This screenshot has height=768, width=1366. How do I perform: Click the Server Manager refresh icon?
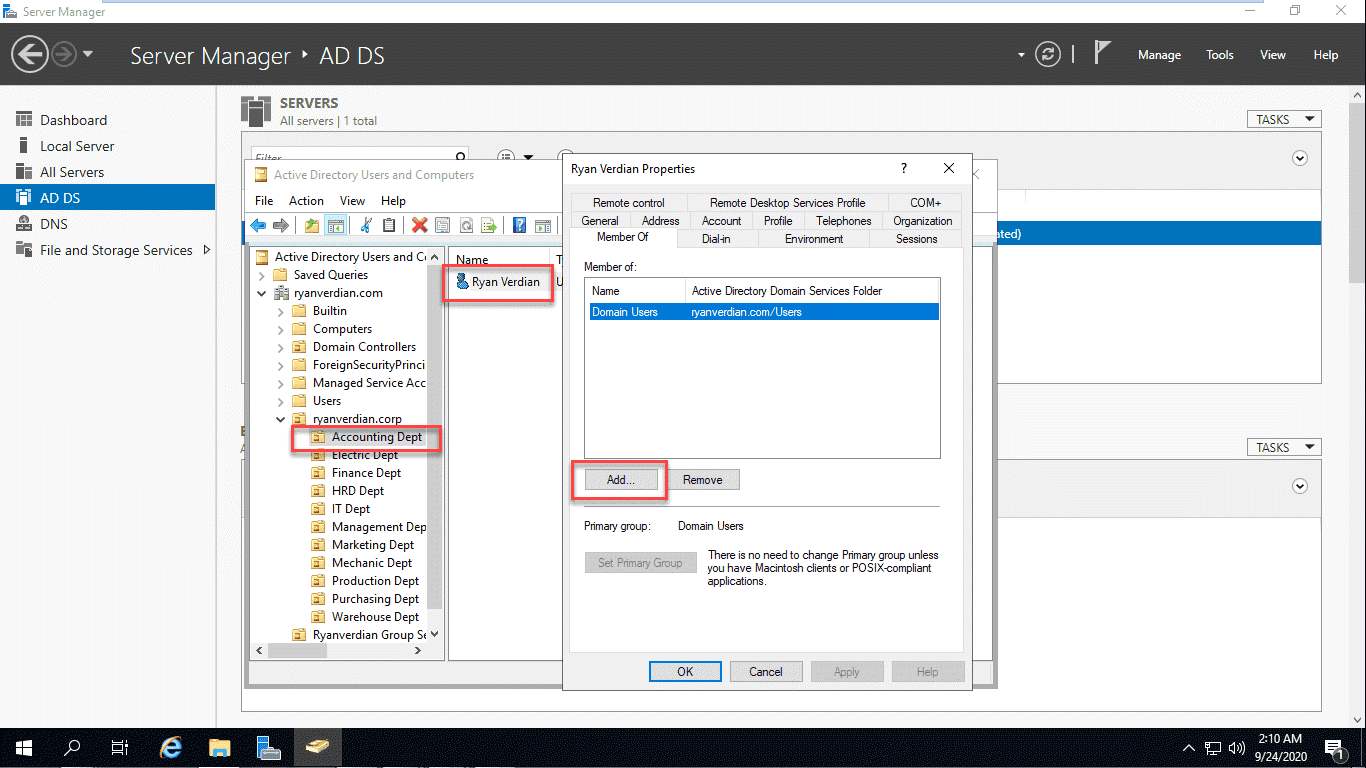[x=1048, y=54]
